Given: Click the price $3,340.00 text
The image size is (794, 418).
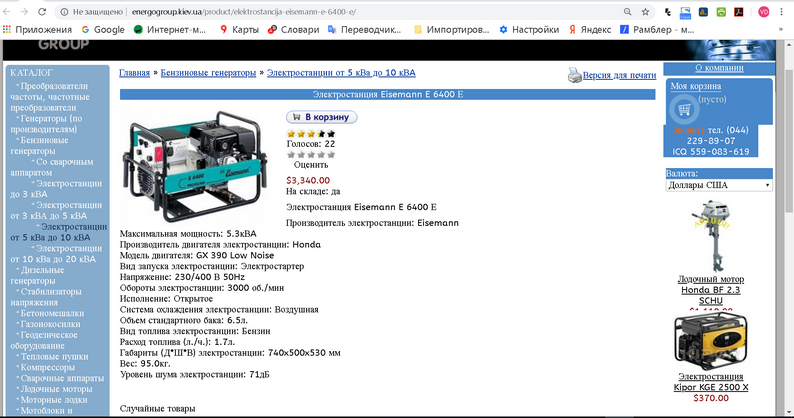Looking at the screenshot, I should point(308,180).
